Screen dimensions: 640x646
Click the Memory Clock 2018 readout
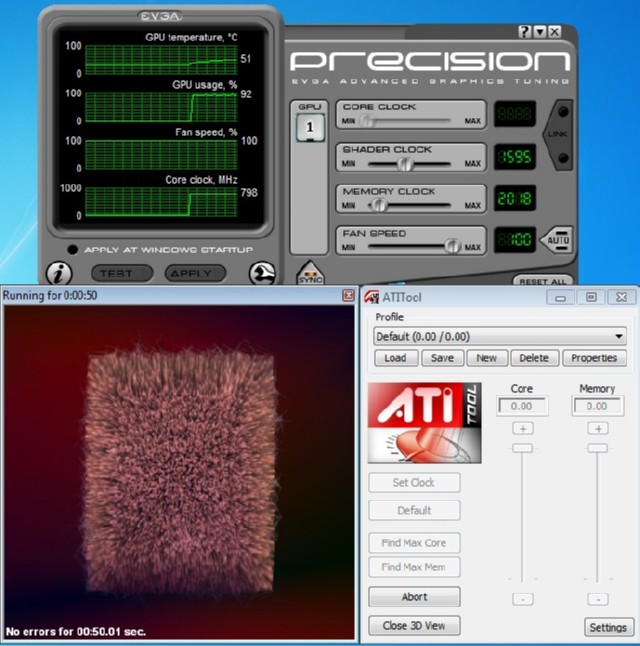pos(515,199)
